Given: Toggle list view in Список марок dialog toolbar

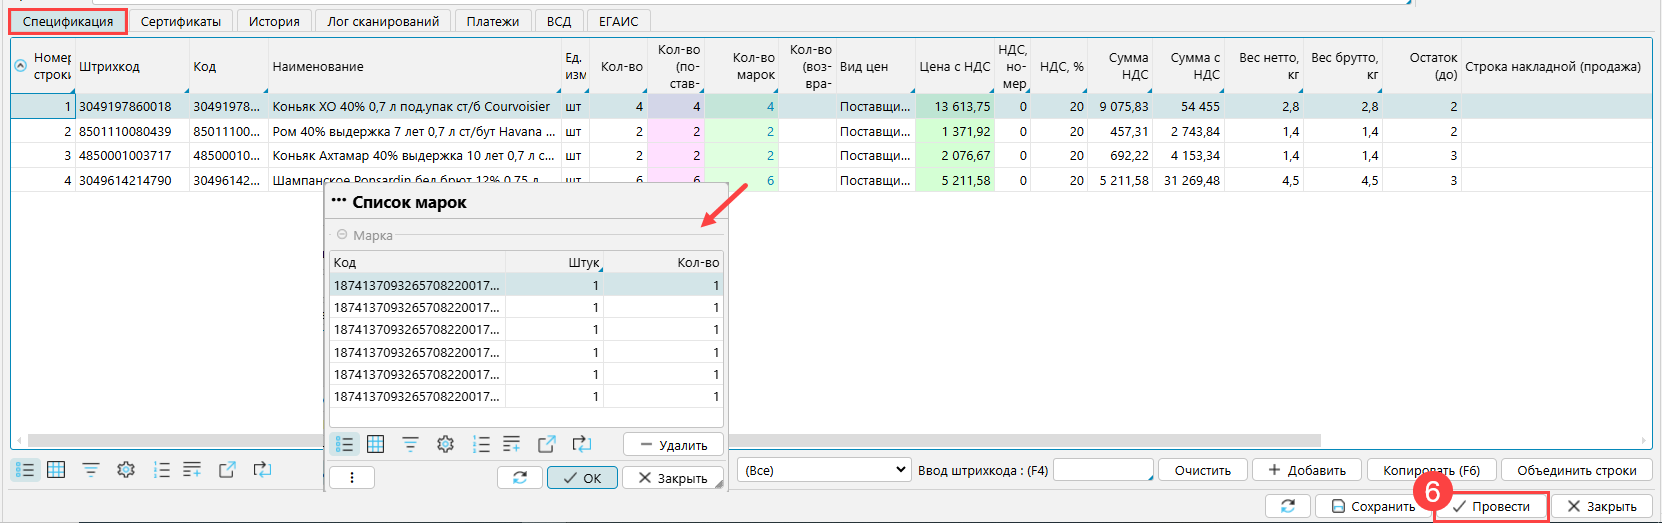Looking at the screenshot, I should pyautogui.click(x=345, y=445).
